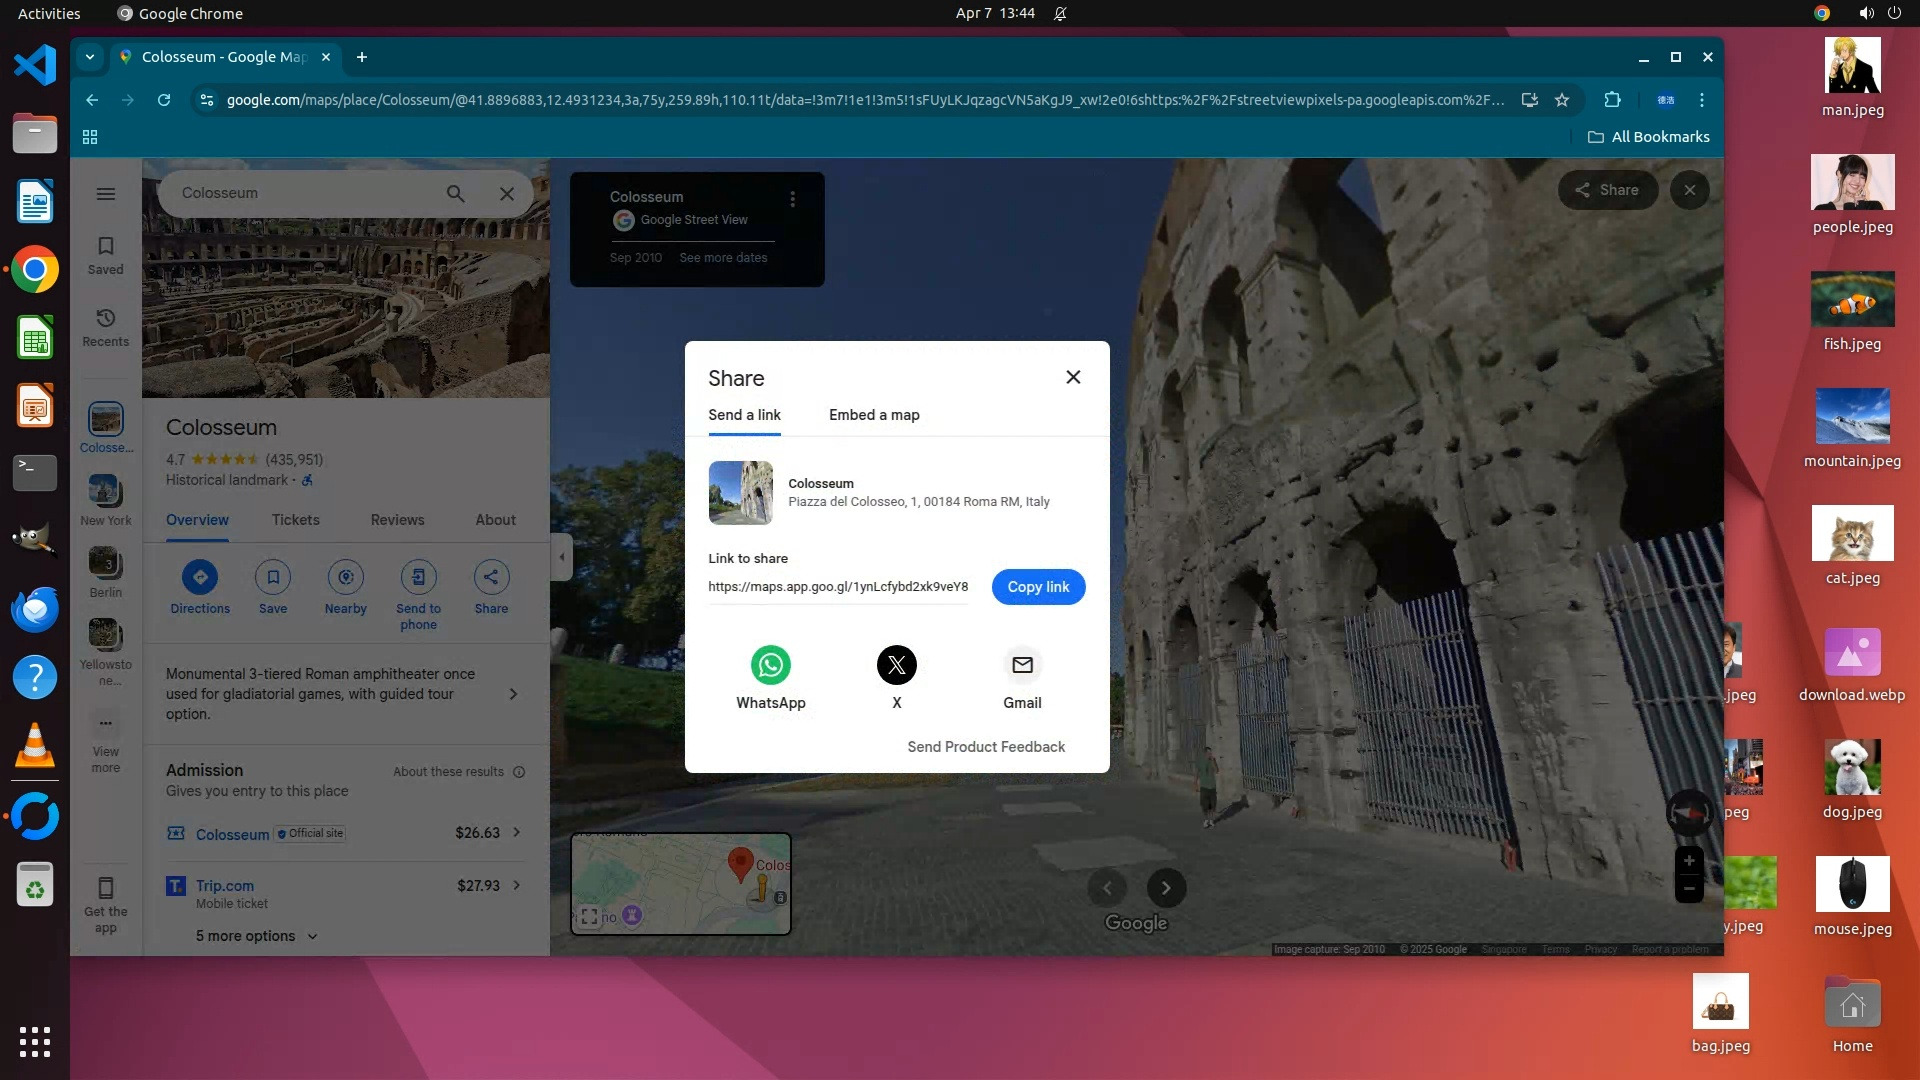The width and height of the screenshot is (1920, 1080).
Task: Open Send Product Feedback link
Action: [x=985, y=747]
